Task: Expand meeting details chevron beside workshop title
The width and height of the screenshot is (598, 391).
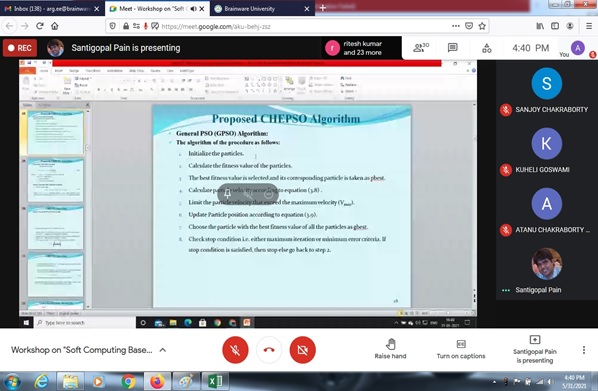Action: pyautogui.click(x=162, y=350)
